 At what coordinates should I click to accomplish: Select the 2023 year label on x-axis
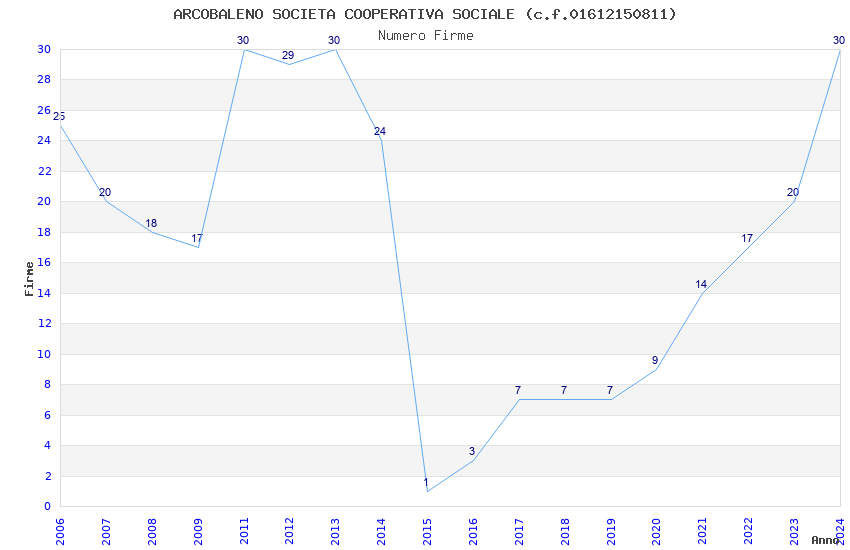pyautogui.click(x=794, y=531)
